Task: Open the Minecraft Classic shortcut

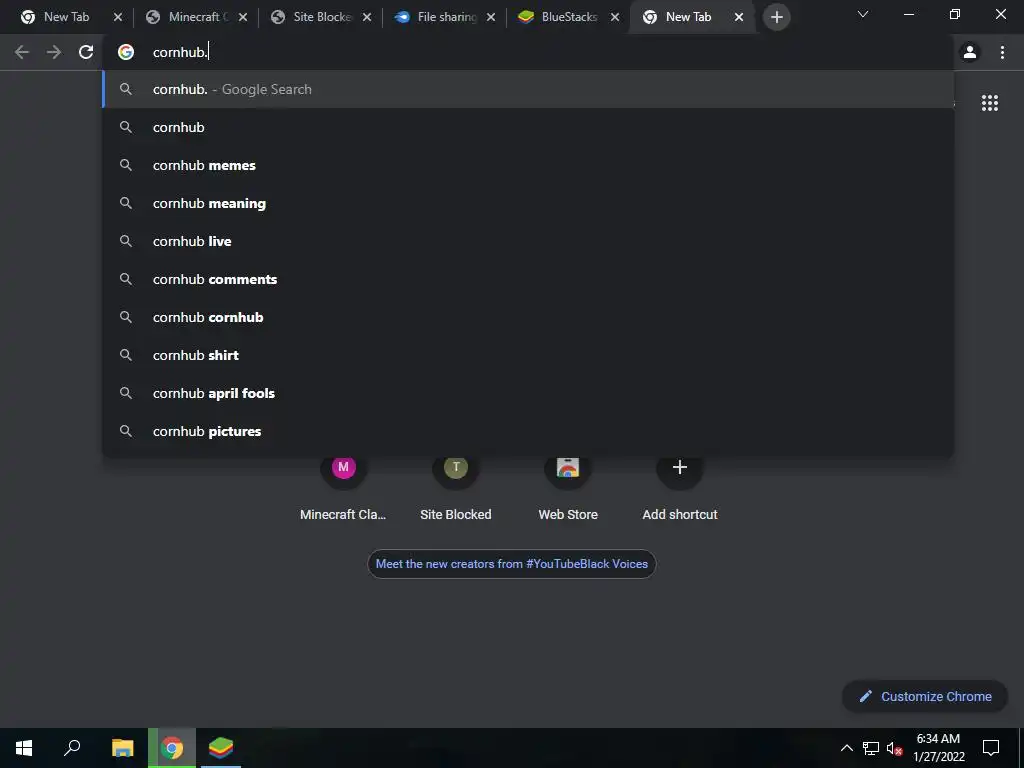Action: (x=343, y=487)
